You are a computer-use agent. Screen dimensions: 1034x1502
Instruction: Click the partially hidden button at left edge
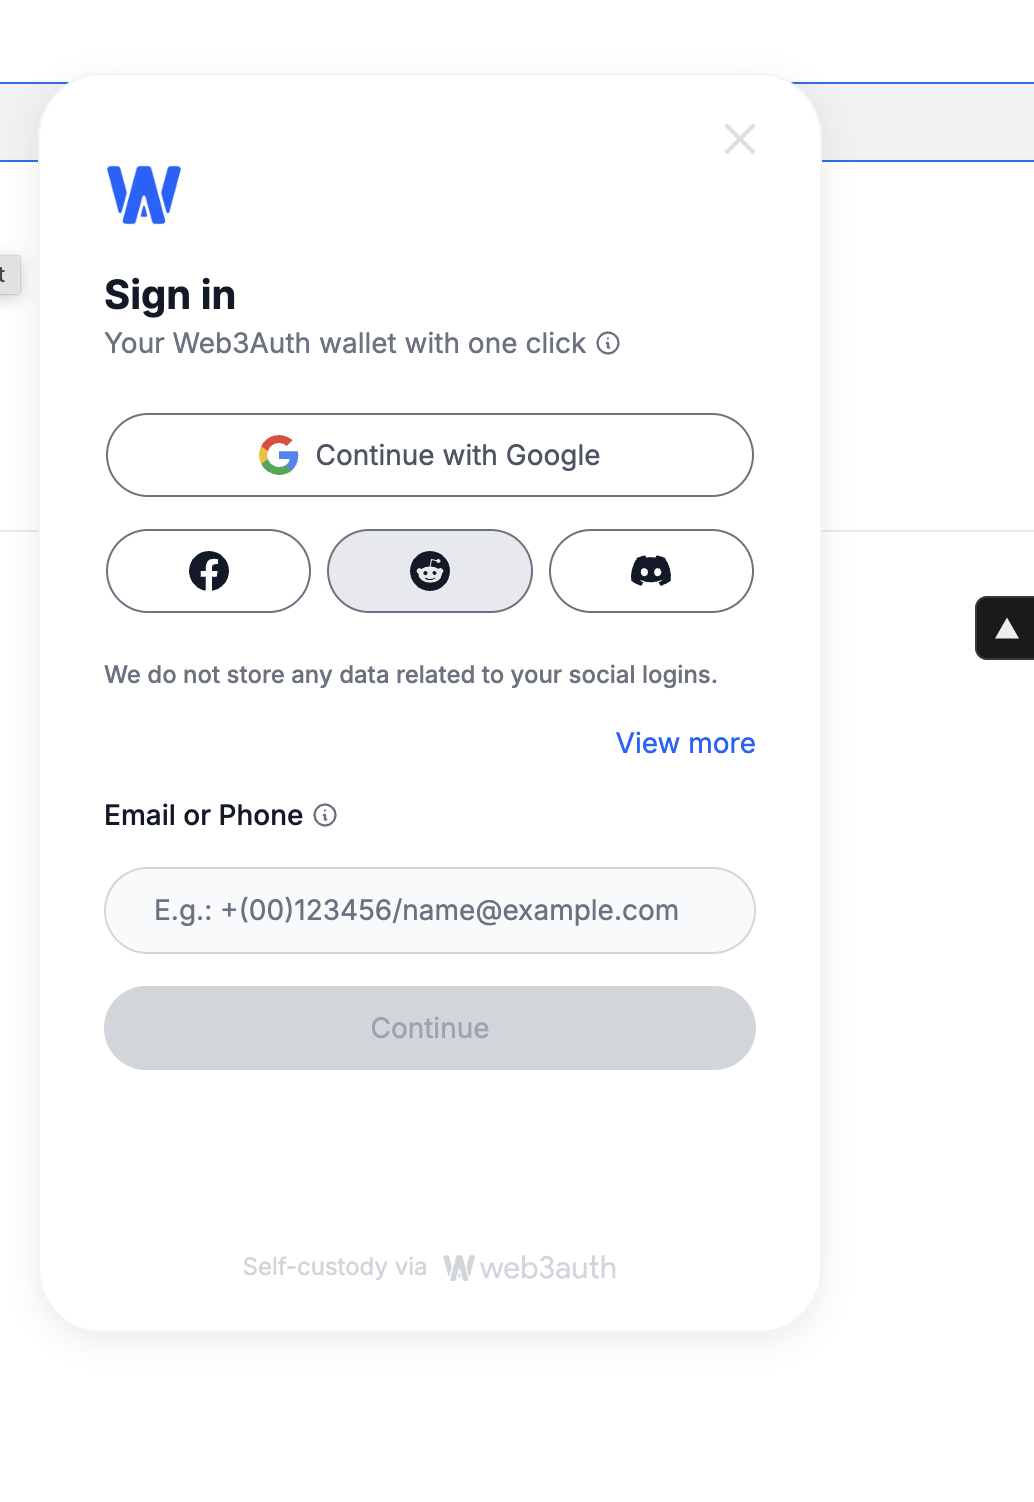tap(10, 275)
